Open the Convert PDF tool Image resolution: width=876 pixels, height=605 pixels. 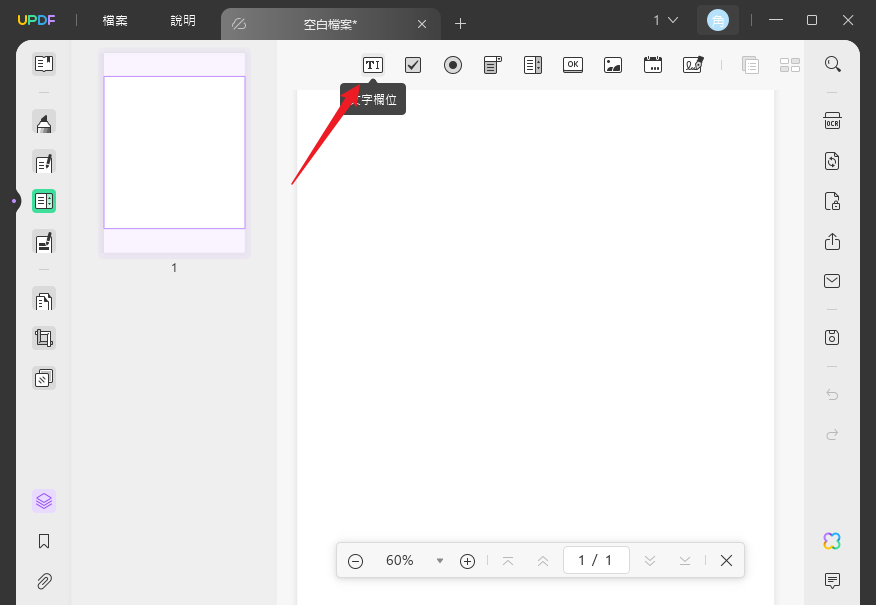click(832, 161)
